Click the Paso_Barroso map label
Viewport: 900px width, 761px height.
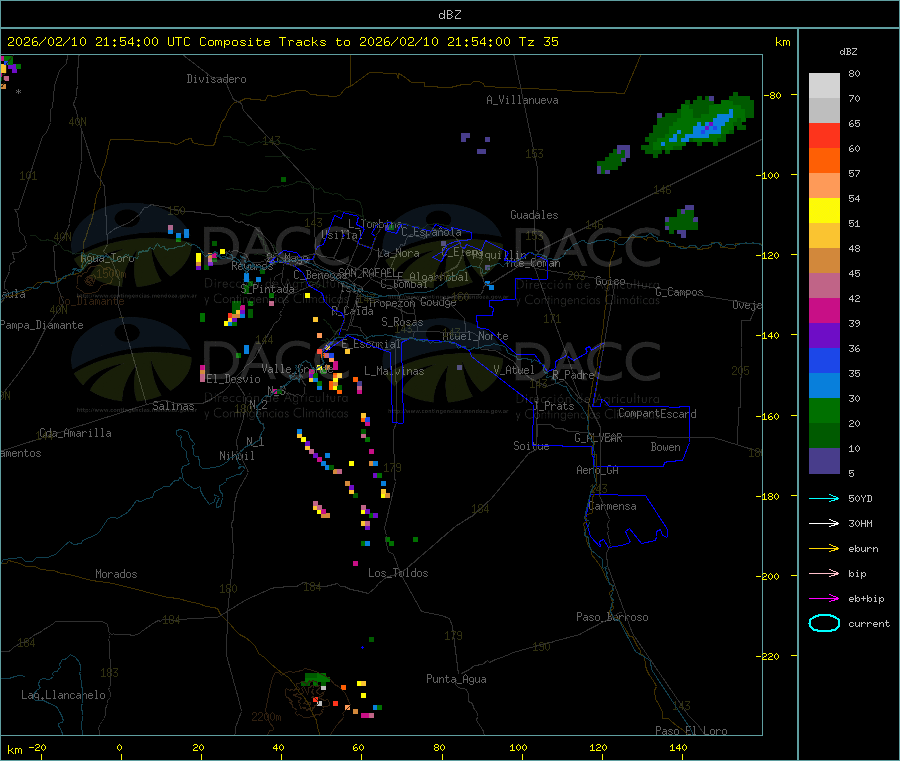[612, 617]
